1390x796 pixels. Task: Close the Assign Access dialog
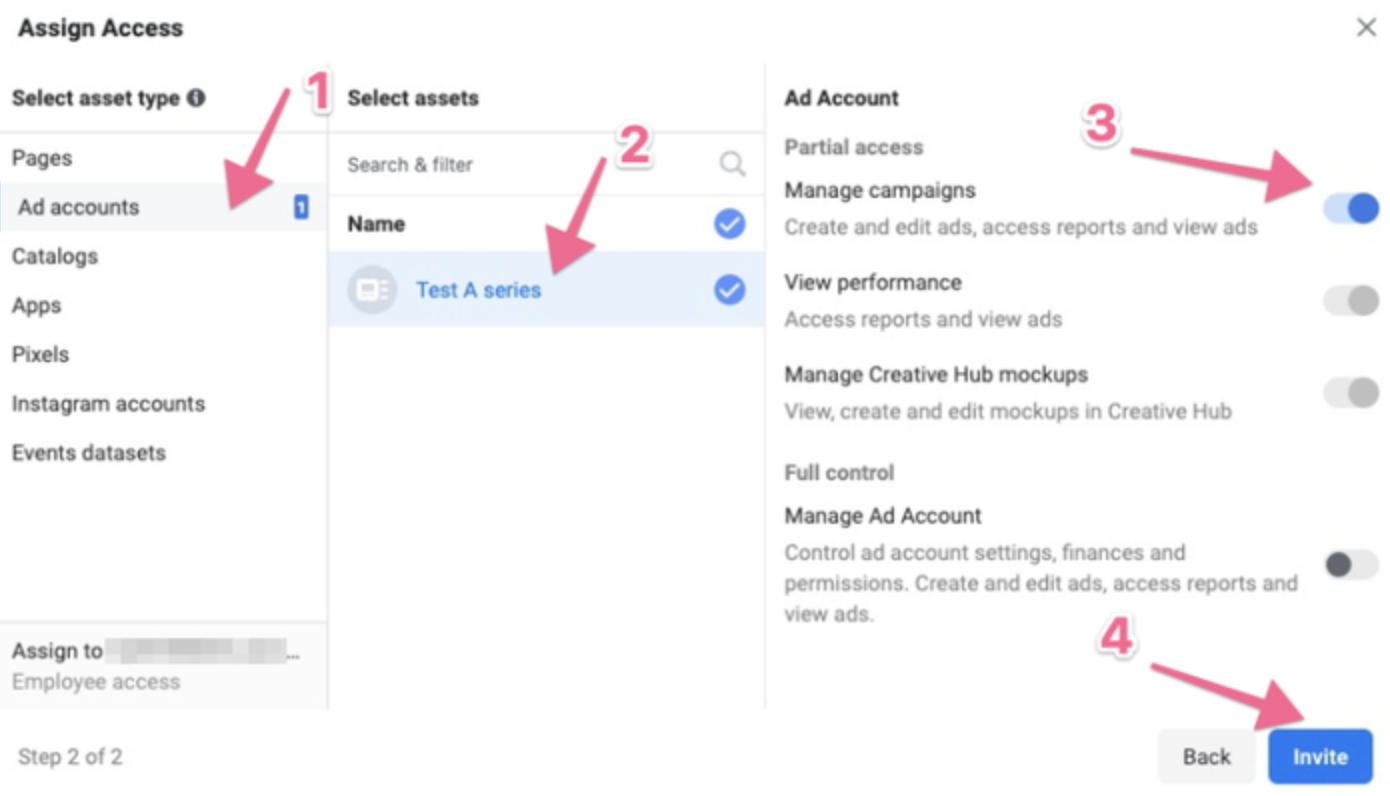pyautogui.click(x=1366, y=28)
